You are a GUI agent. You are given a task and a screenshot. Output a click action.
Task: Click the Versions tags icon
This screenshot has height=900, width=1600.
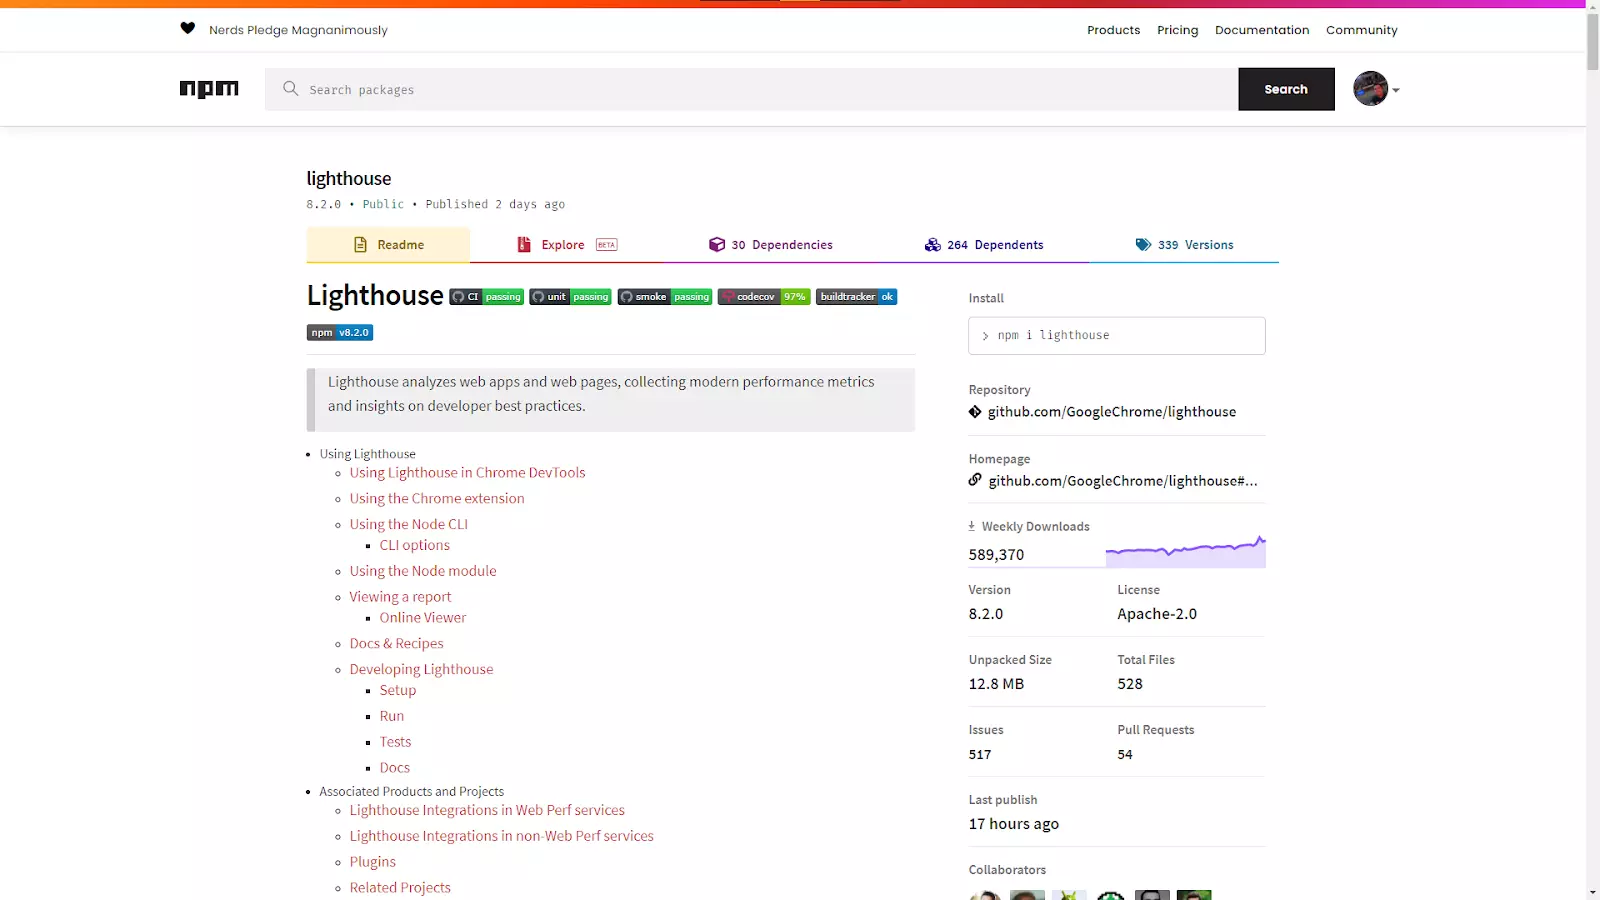pos(1143,245)
